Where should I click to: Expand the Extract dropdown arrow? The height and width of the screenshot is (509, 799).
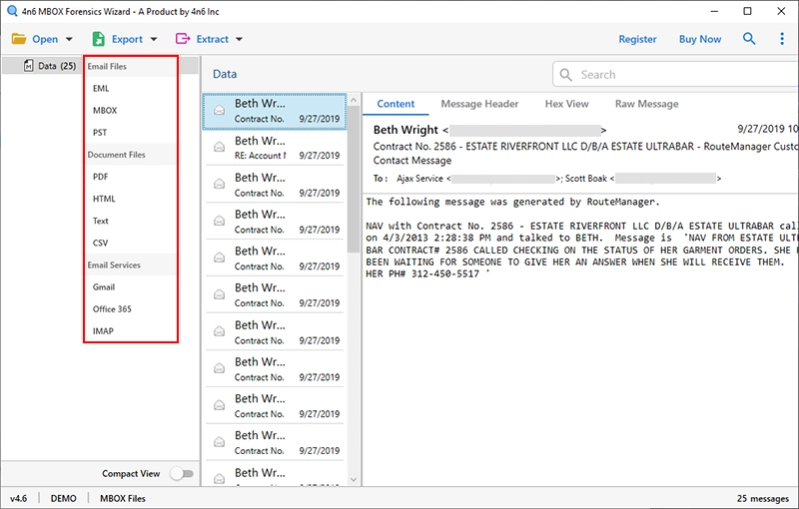pyautogui.click(x=239, y=39)
